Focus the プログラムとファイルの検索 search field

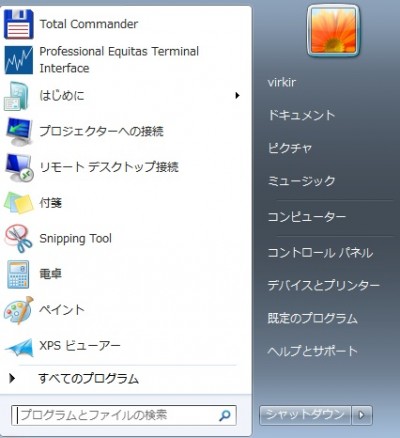coord(124,415)
